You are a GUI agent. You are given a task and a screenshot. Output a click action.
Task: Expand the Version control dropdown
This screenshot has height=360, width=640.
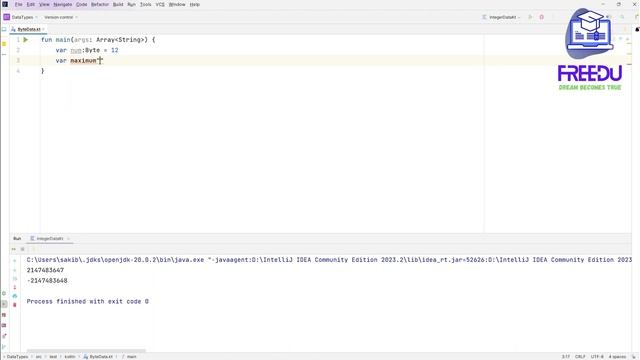point(61,17)
